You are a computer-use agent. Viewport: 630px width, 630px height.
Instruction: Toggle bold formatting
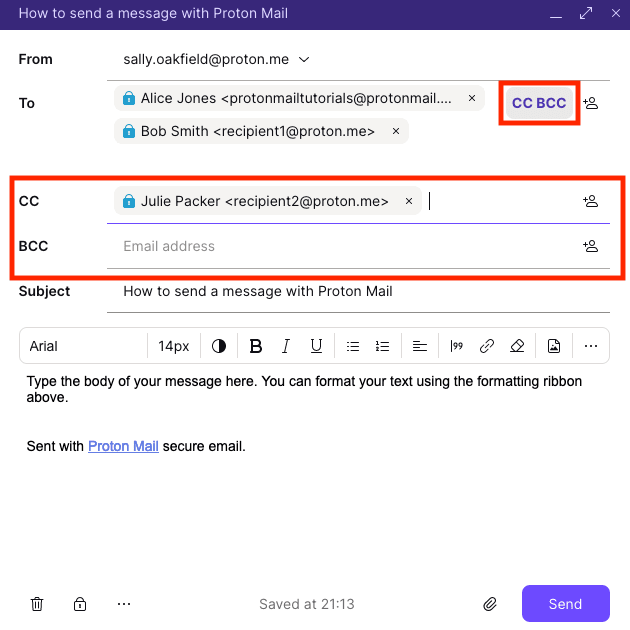click(x=256, y=346)
